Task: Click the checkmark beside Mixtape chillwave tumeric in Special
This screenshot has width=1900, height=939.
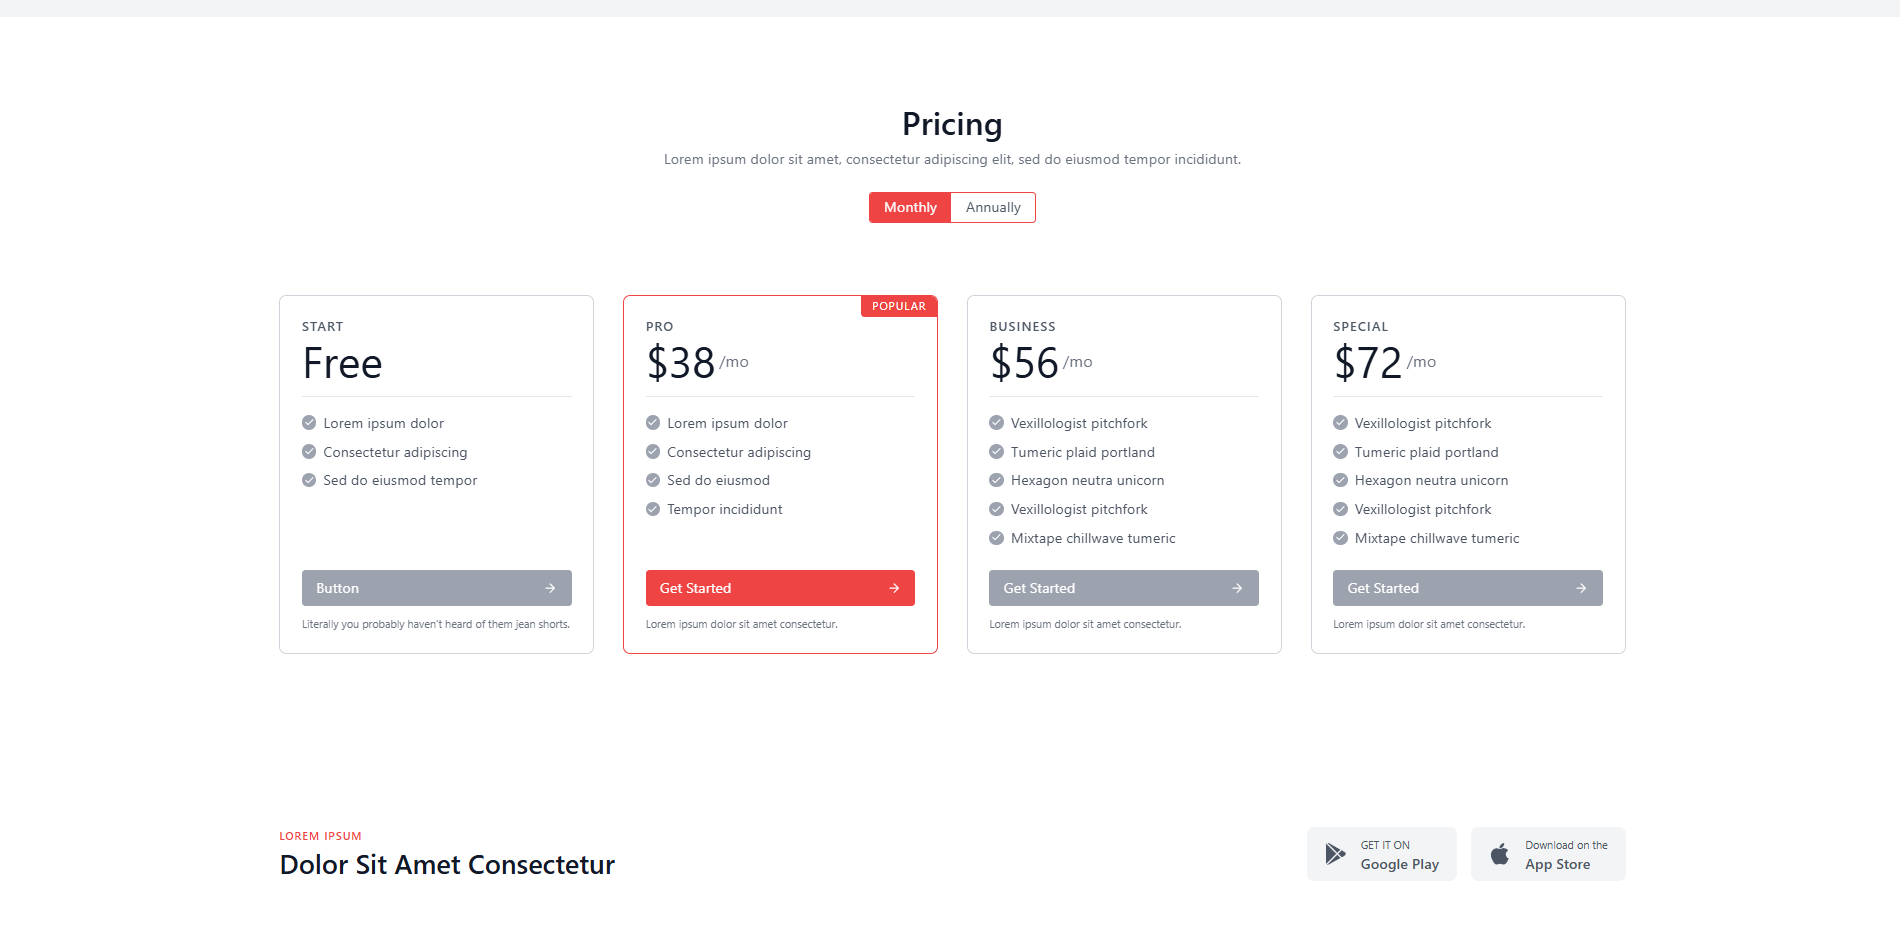Action: 1340,538
